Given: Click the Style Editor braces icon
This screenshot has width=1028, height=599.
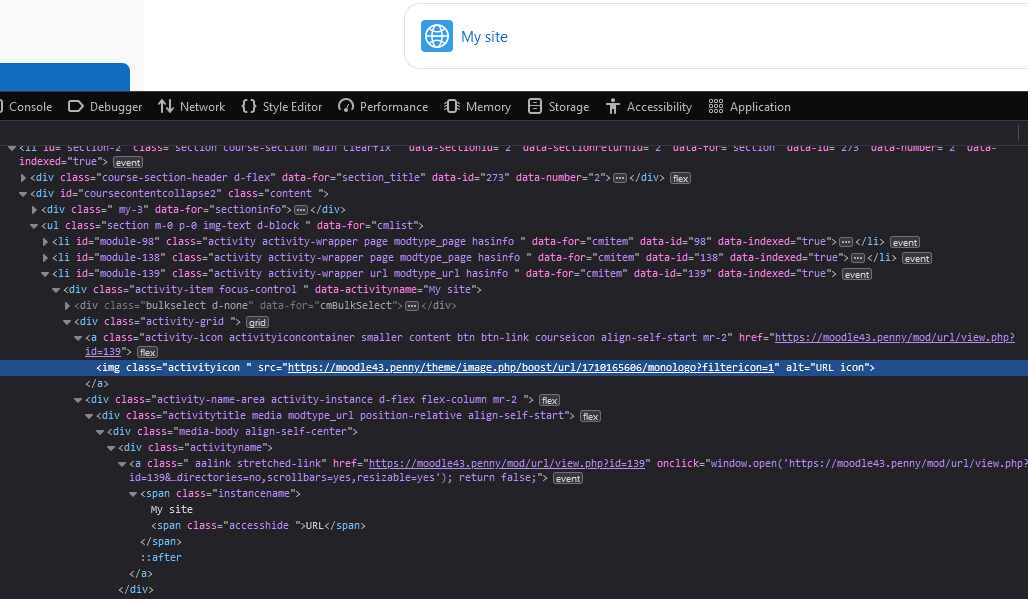Looking at the screenshot, I should click(x=248, y=106).
